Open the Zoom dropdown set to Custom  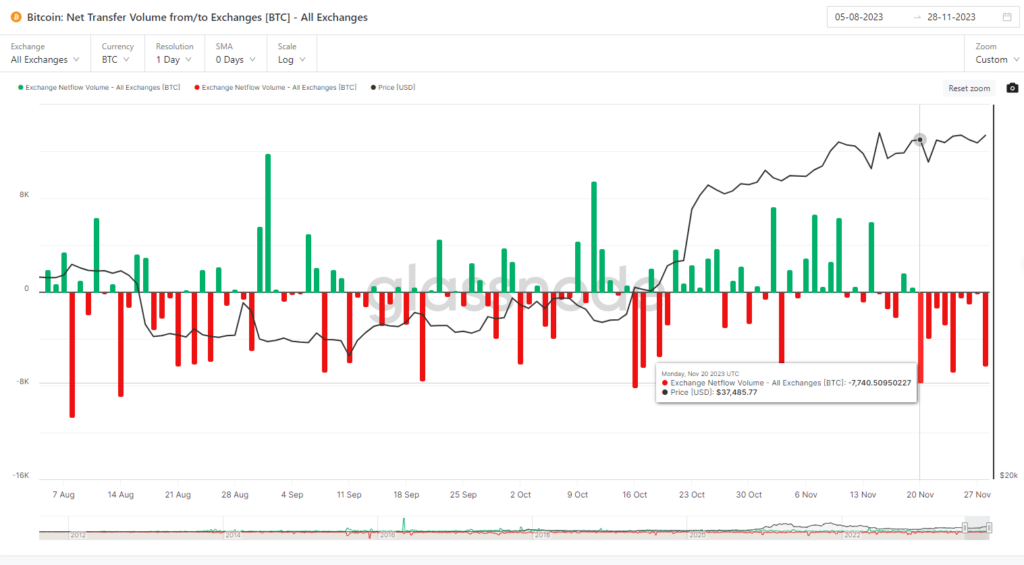[x=997, y=54]
